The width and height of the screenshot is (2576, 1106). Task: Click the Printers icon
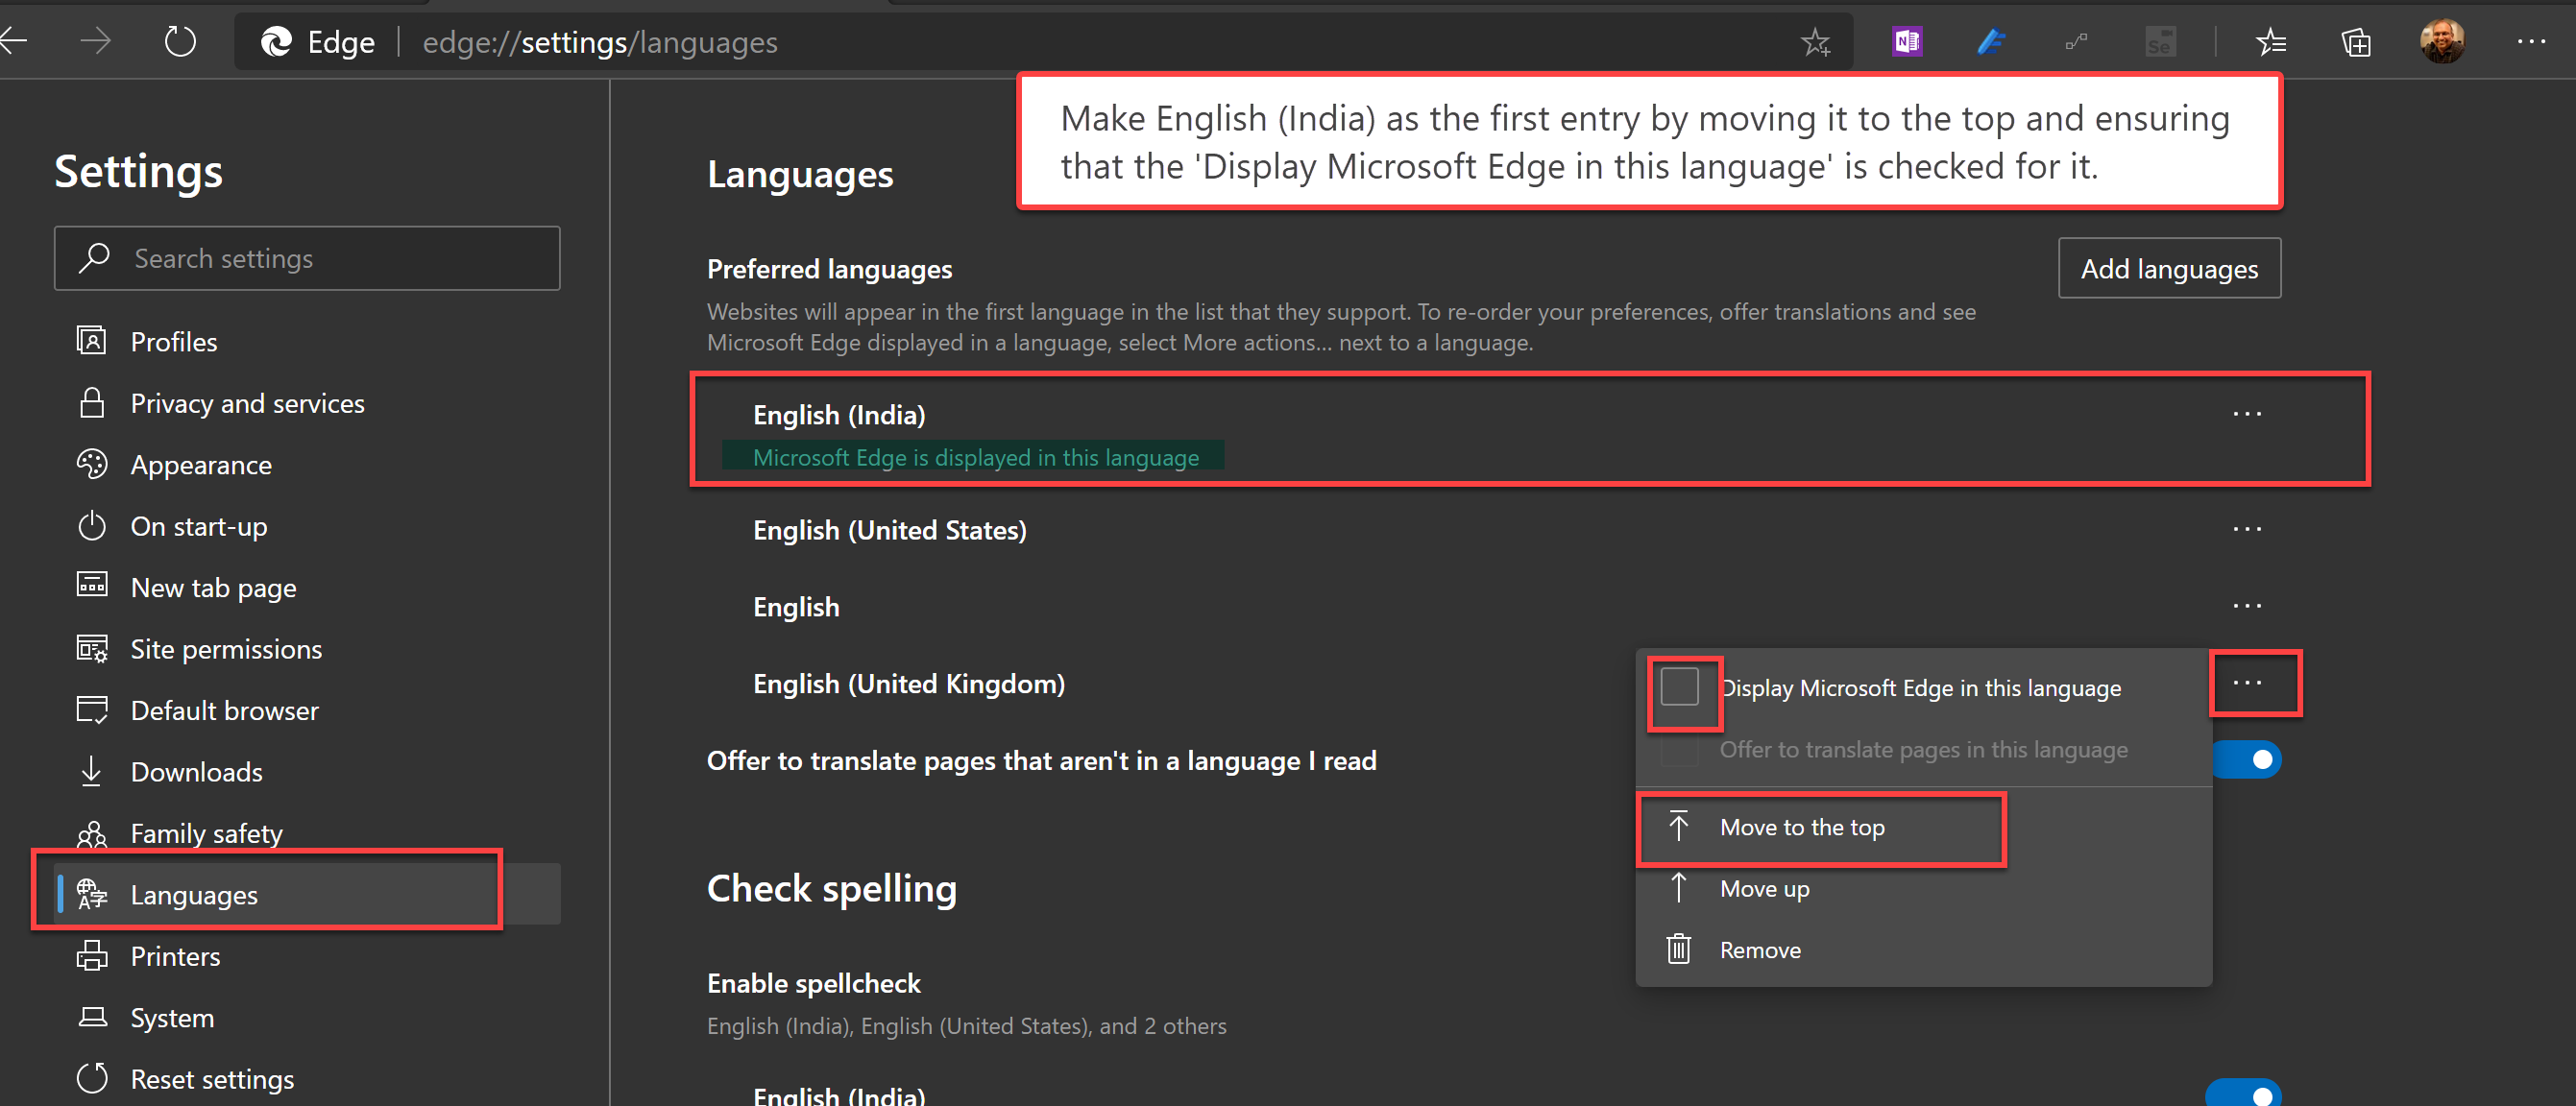point(91,955)
